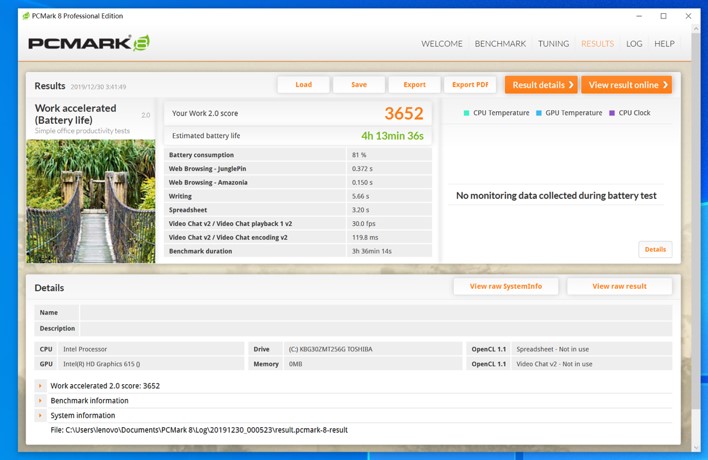Open the HELP menu item

[x=664, y=44]
